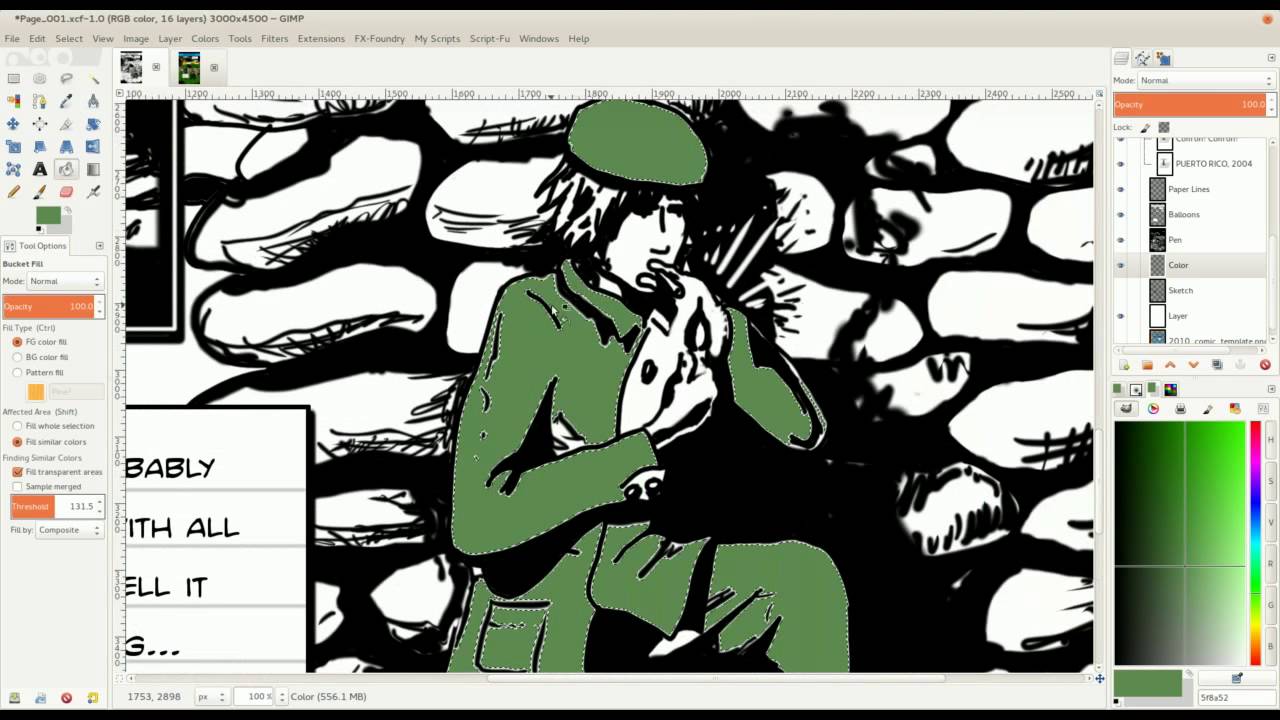Click the navigate image icon at canvas corner
This screenshot has width=1280, height=720.
pos(1100,679)
